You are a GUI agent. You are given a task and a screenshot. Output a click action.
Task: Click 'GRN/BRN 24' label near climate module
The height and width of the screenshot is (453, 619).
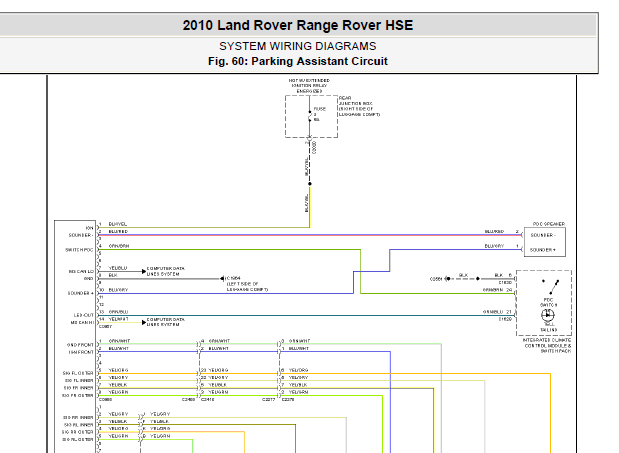click(497, 290)
